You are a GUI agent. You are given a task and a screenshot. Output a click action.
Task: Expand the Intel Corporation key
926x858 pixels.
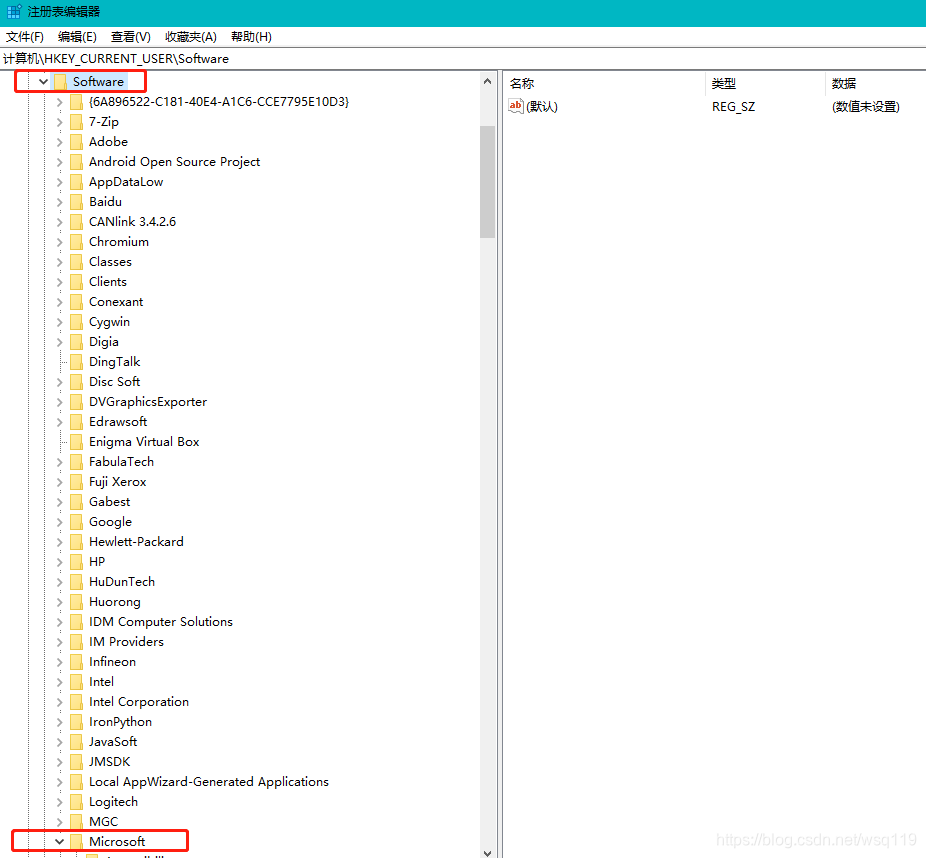coord(59,702)
